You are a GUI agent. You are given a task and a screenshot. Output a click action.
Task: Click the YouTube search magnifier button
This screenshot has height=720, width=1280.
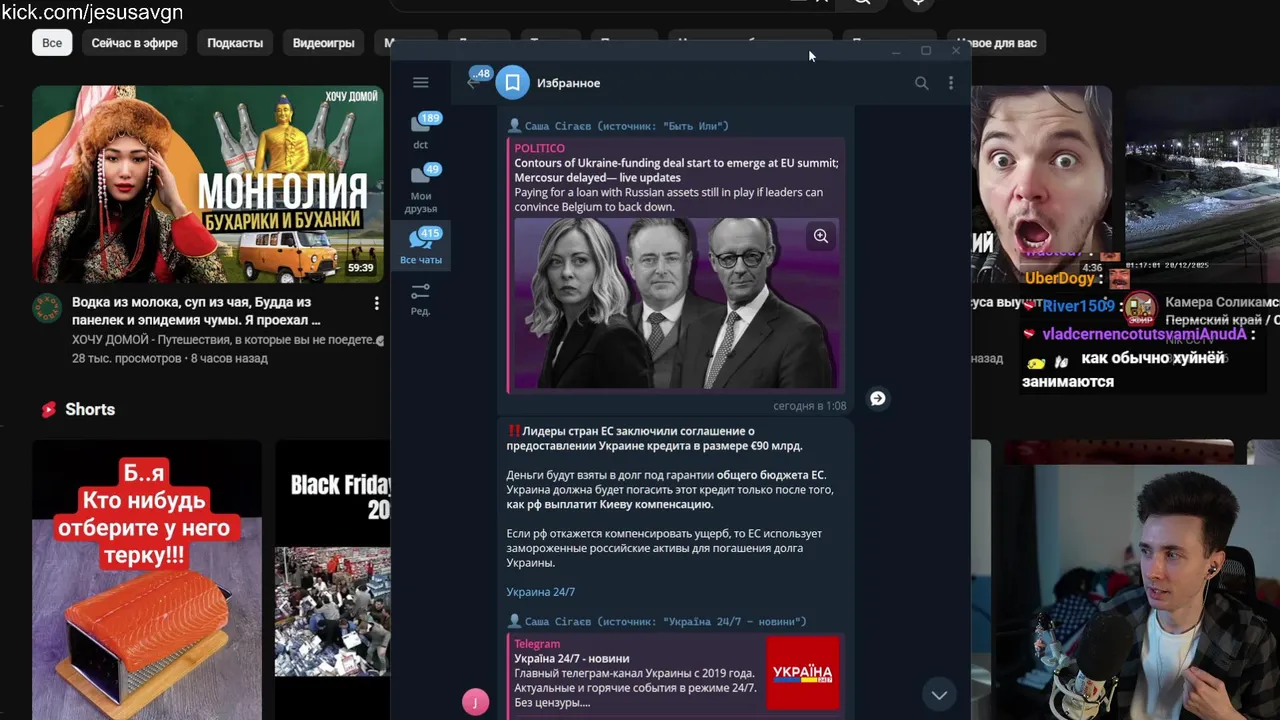[861, 3]
